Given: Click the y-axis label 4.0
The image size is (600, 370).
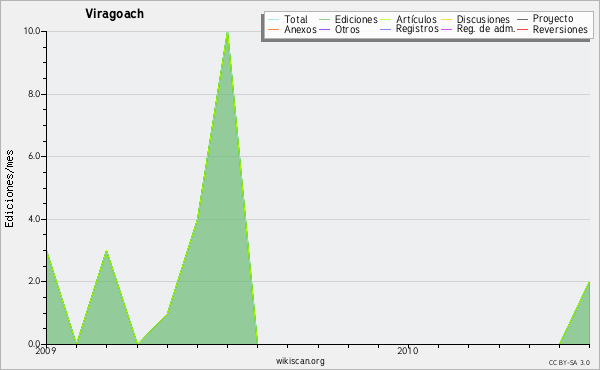Looking at the screenshot, I should pyautogui.click(x=34, y=219).
